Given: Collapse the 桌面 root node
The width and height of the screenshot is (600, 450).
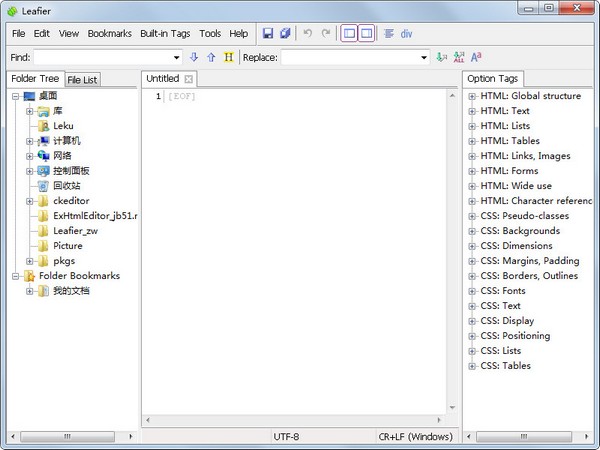Looking at the screenshot, I should (x=15, y=96).
